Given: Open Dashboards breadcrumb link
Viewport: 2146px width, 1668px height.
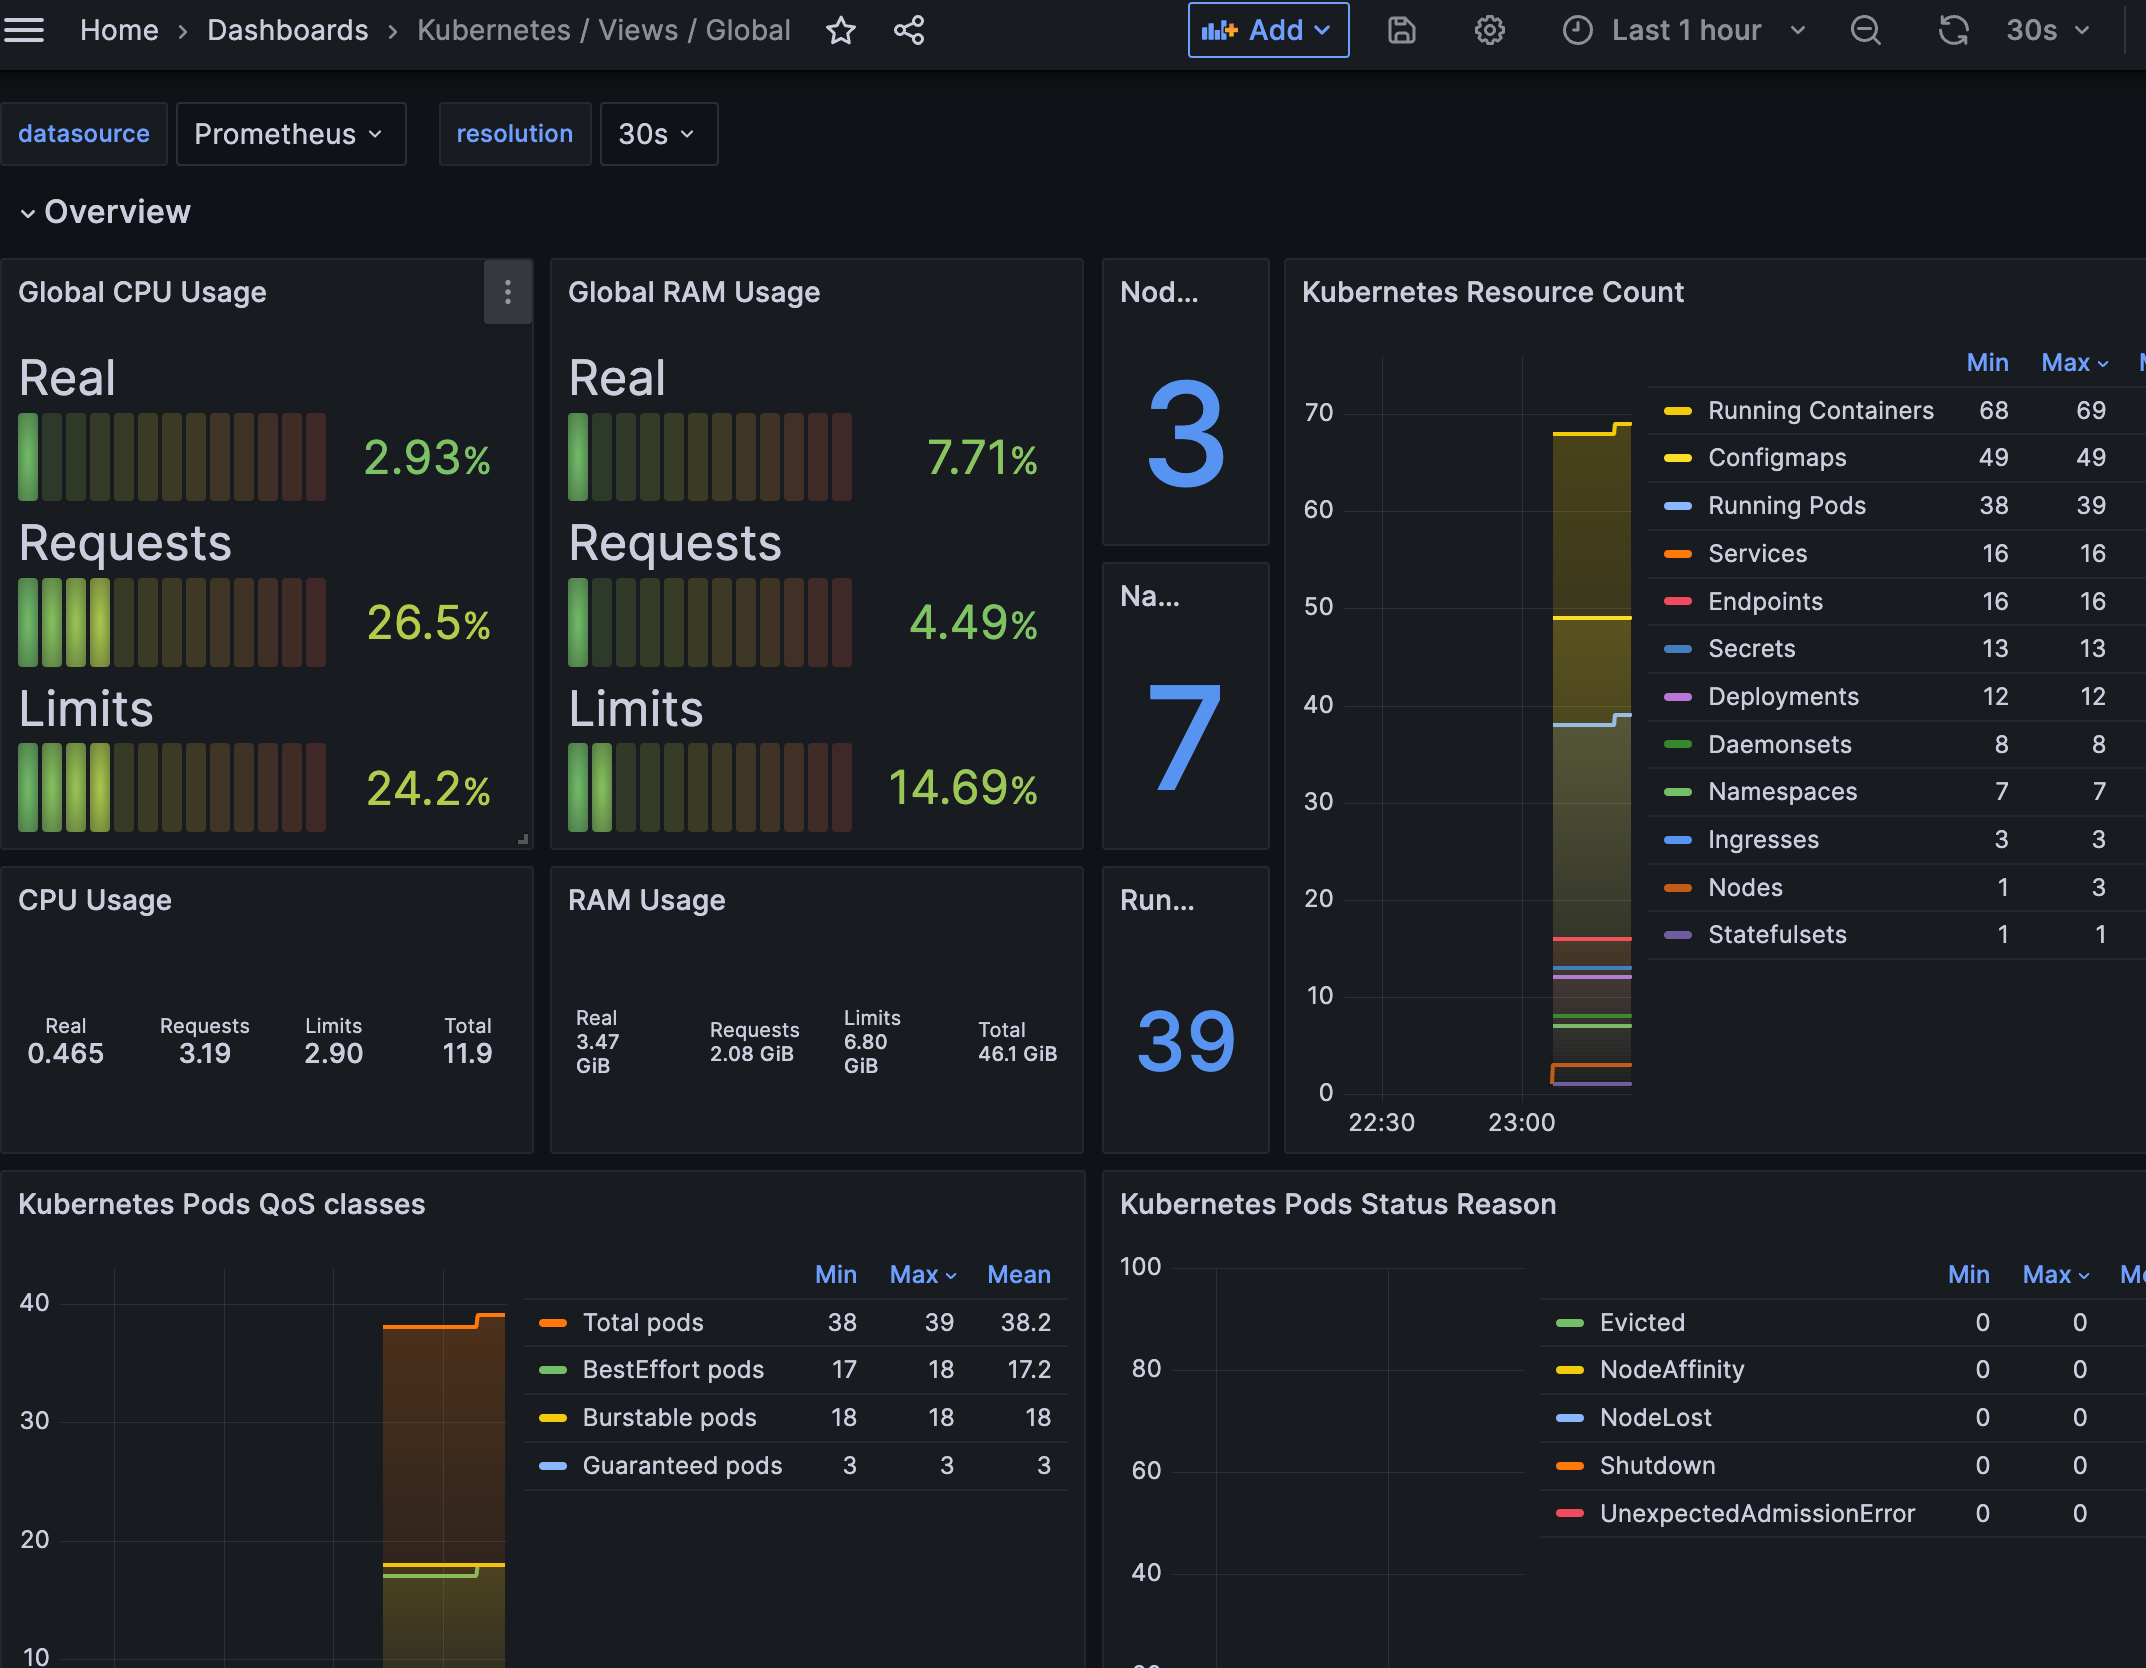Looking at the screenshot, I should (x=288, y=30).
